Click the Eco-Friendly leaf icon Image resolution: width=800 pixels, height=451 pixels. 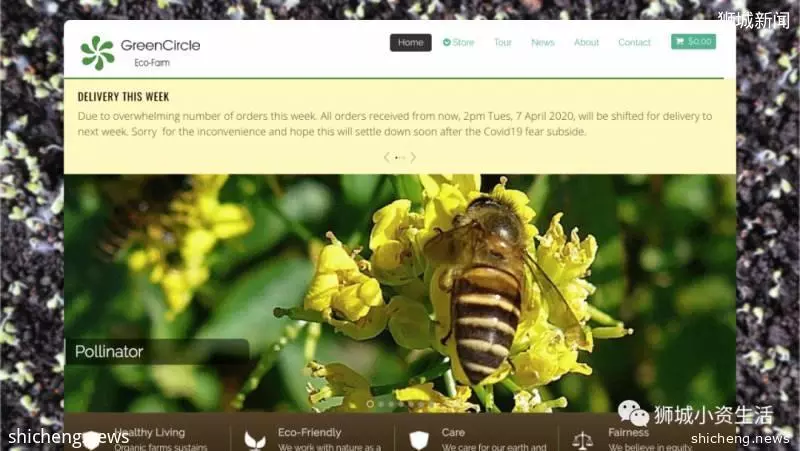tap(254, 440)
